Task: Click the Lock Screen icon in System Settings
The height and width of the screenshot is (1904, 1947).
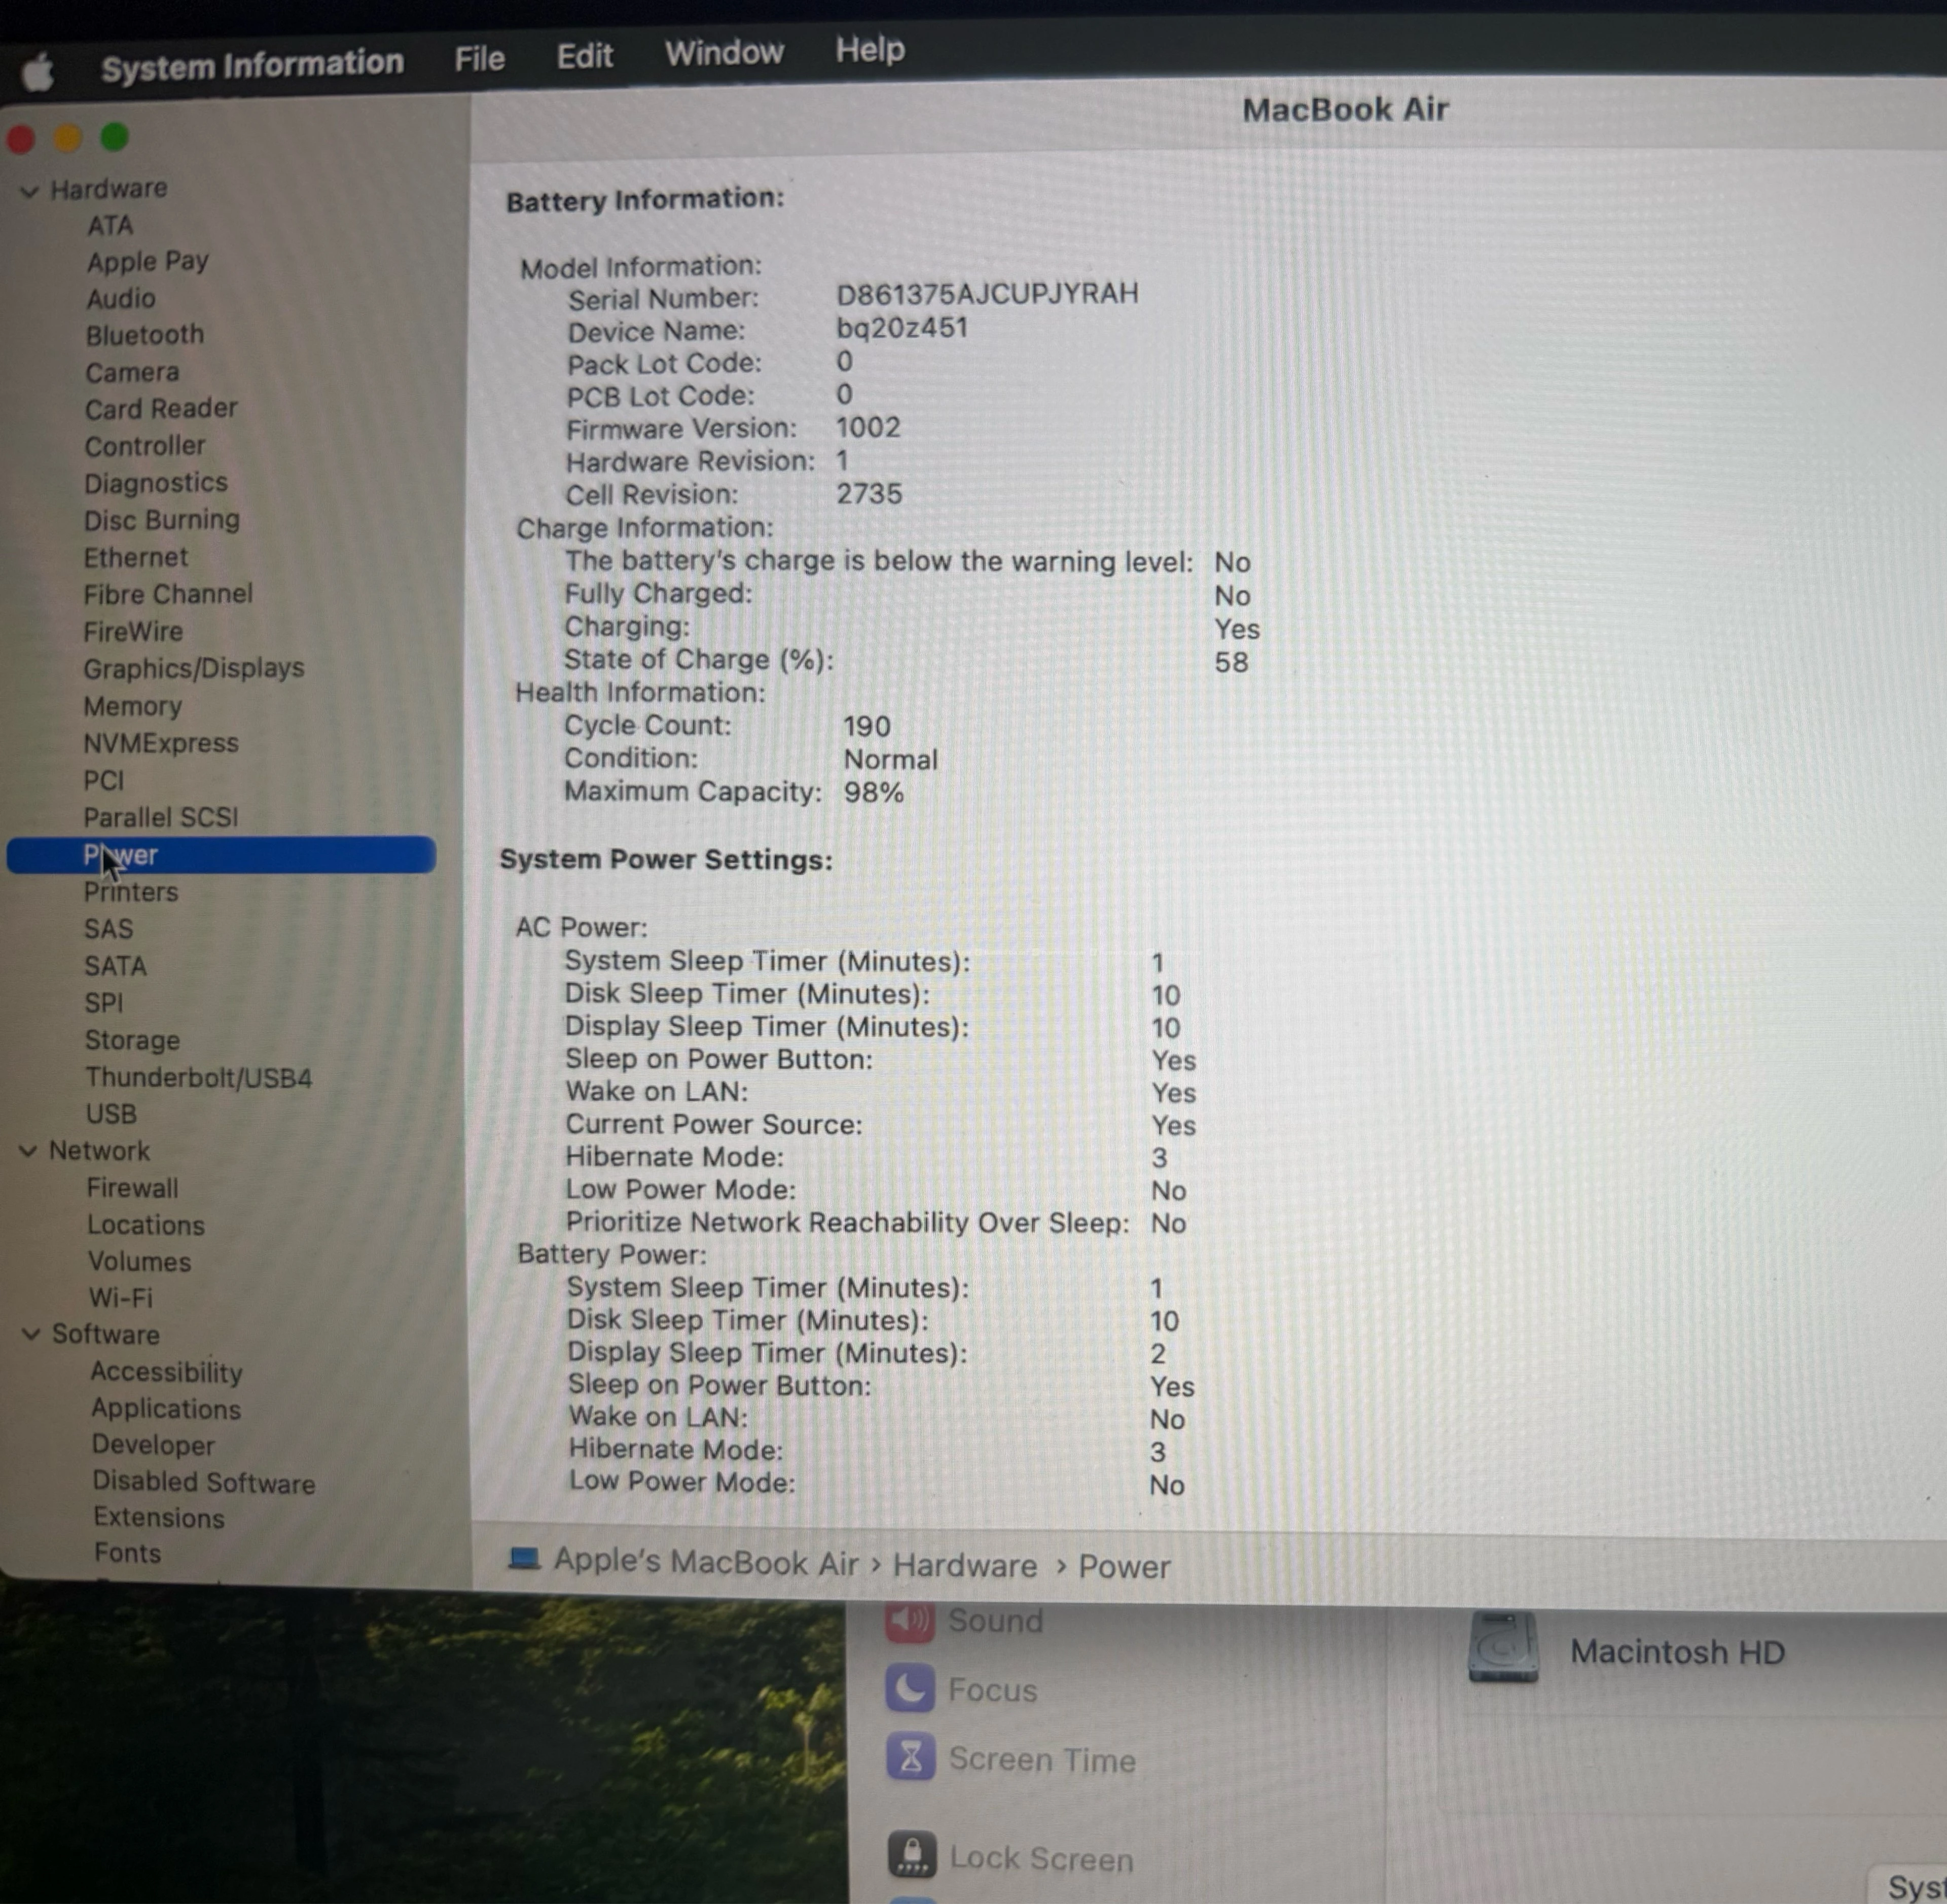Action: (912, 1855)
